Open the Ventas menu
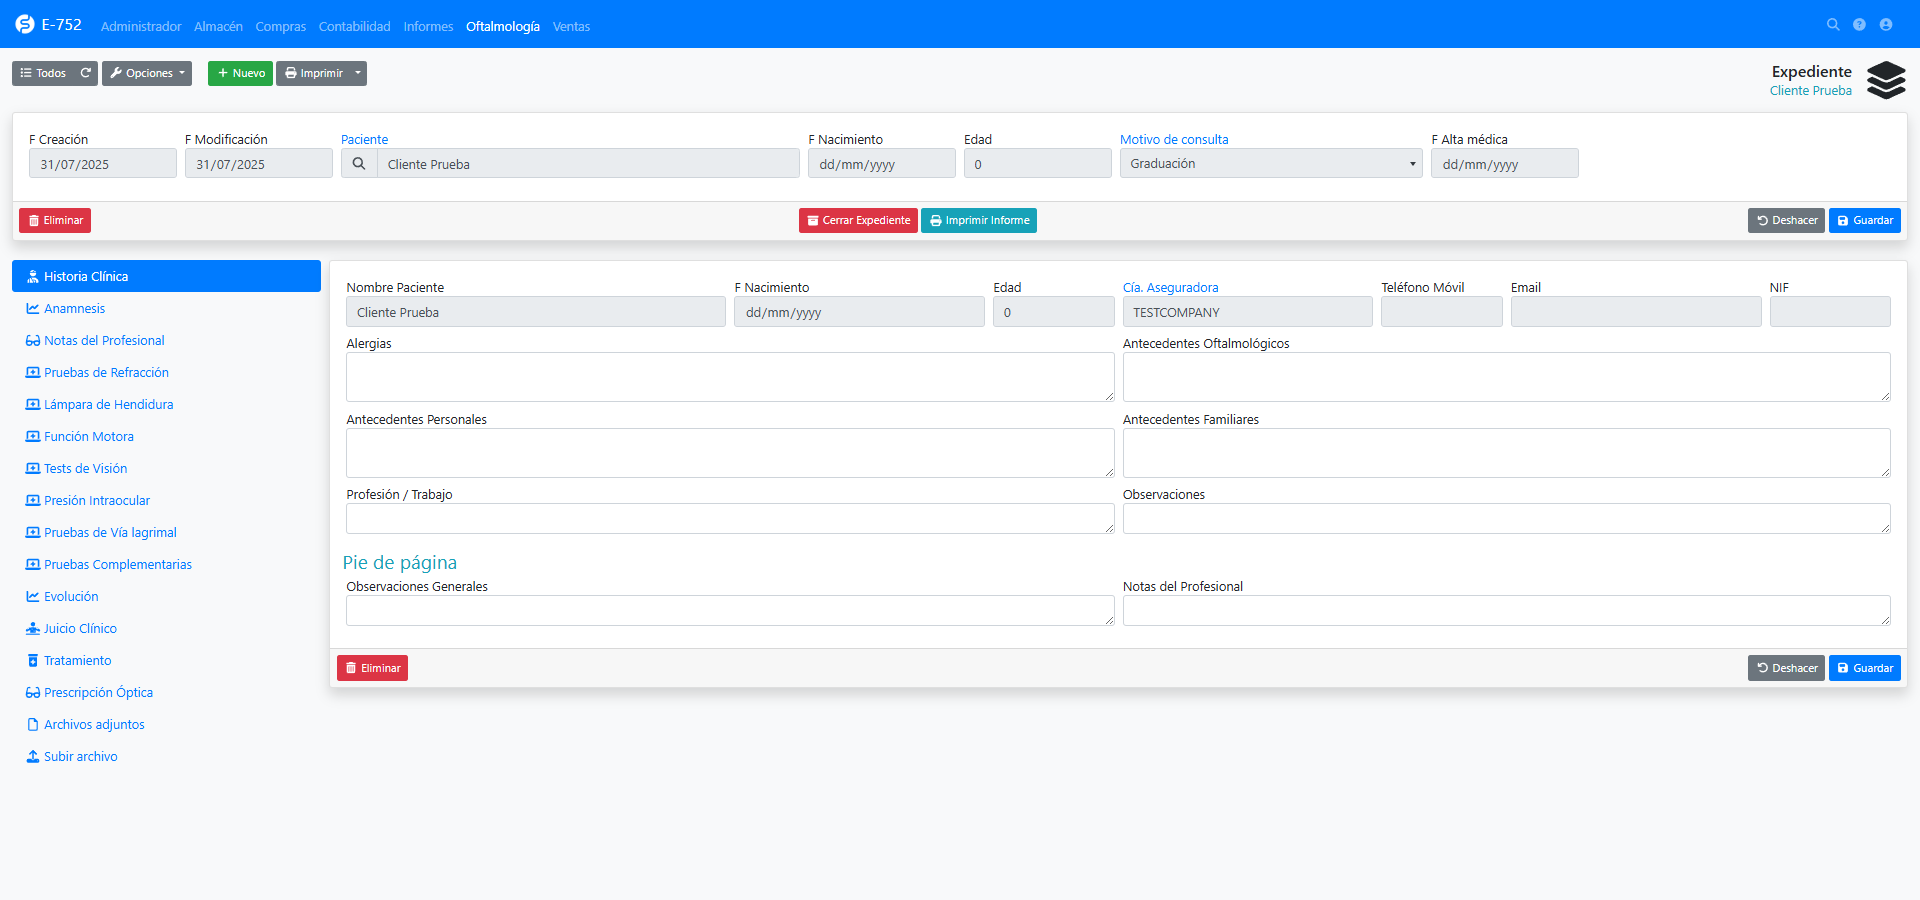Viewport: 1920px width, 900px height. (x=571, y=27)
